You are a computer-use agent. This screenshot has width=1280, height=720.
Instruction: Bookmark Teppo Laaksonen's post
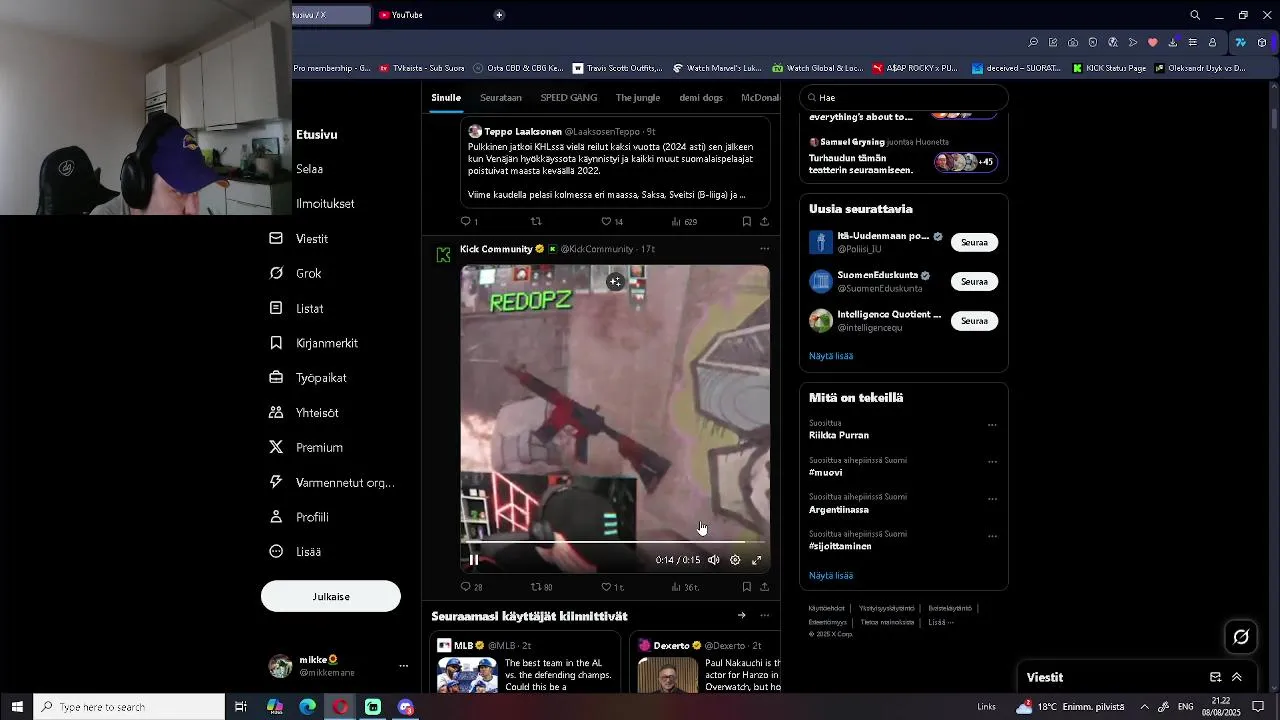[746, 221]
